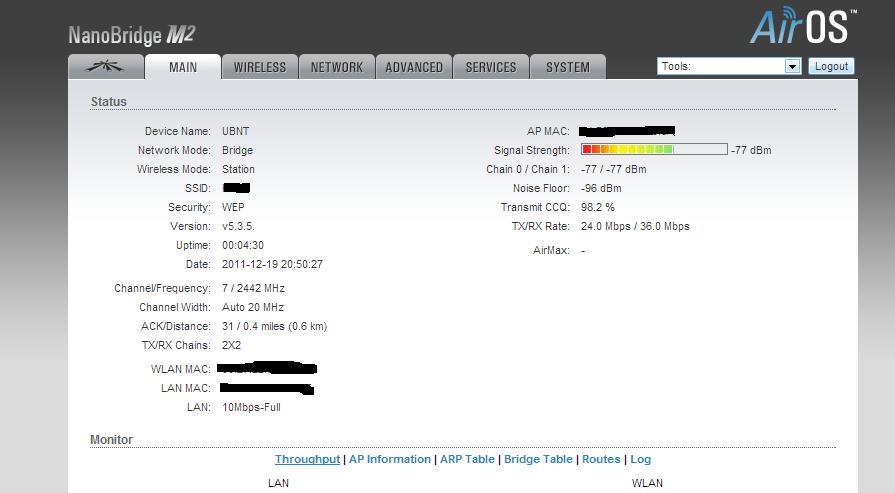Viewport: 895px width, 493px height.
Task: Select the Wireless Mode value Station
Action: pyautogui.click(x=238, y=169)
